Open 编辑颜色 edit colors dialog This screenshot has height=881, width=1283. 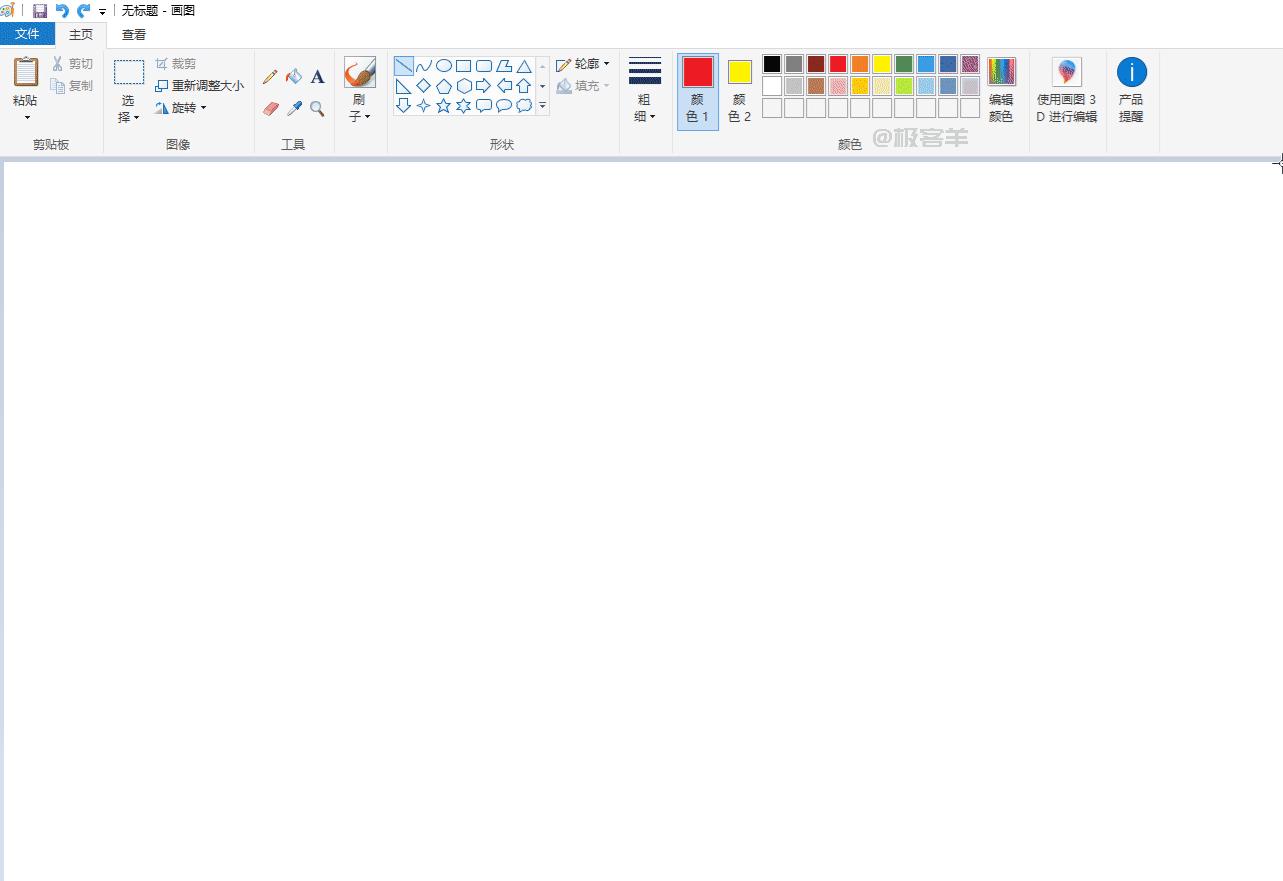click(x=1001, y=91)
